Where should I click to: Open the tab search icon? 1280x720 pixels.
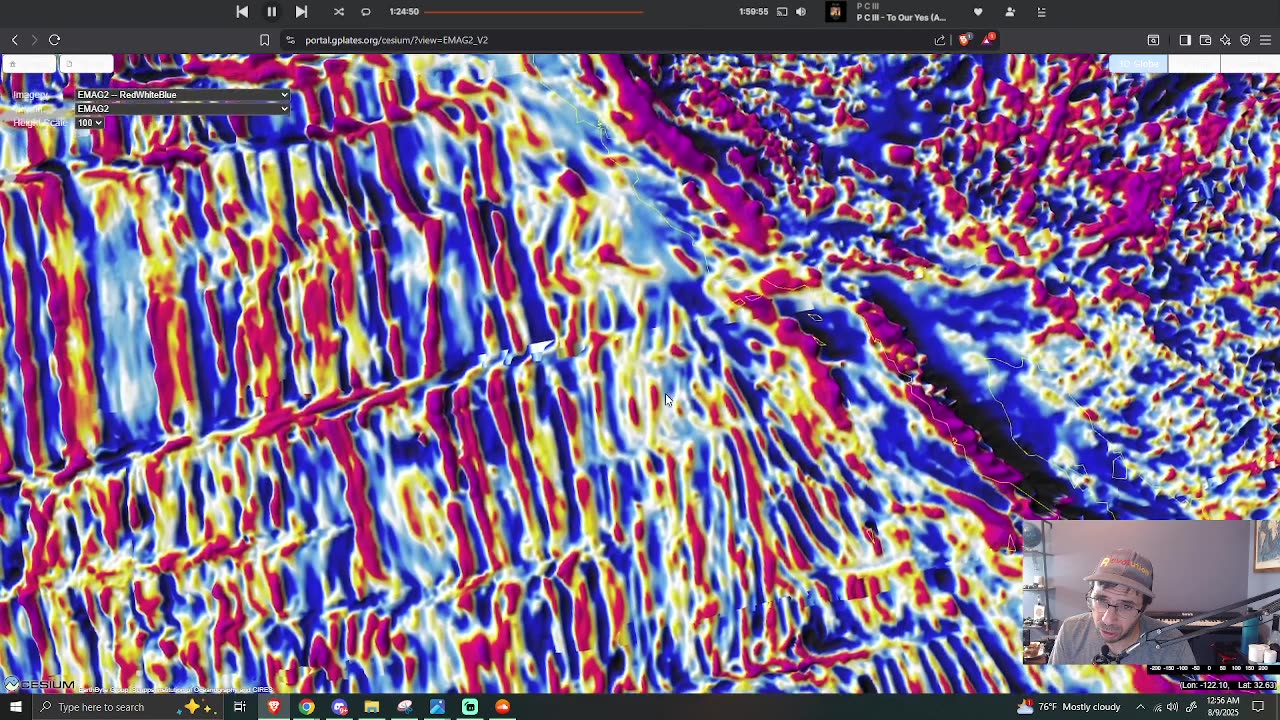click(1153, 40)
